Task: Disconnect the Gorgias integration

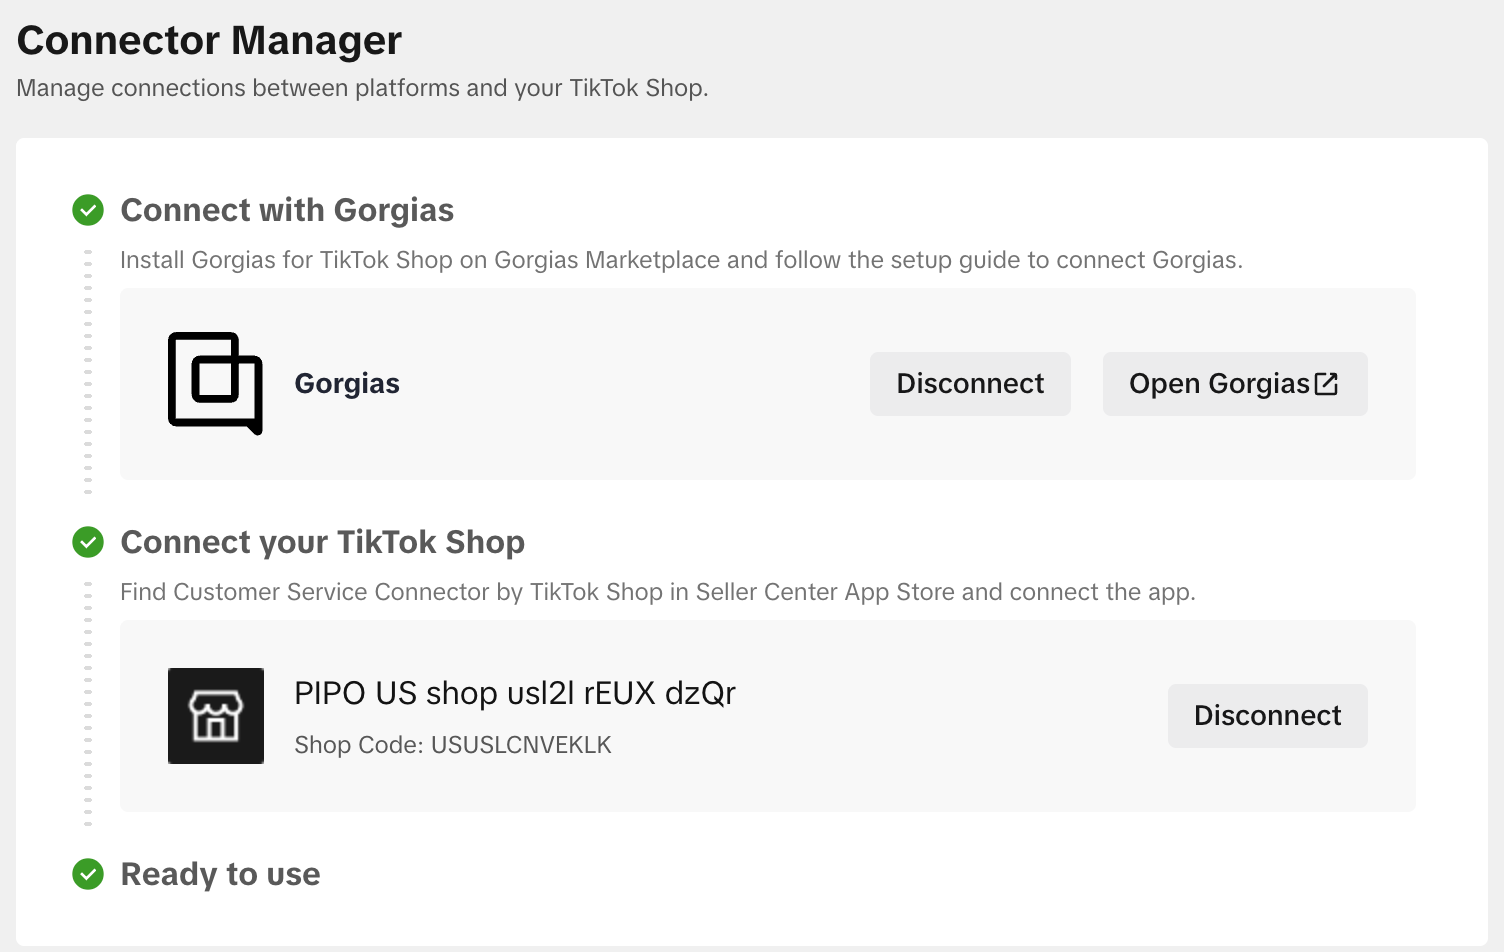Action: pyautogui.click(x=970, y=384)
